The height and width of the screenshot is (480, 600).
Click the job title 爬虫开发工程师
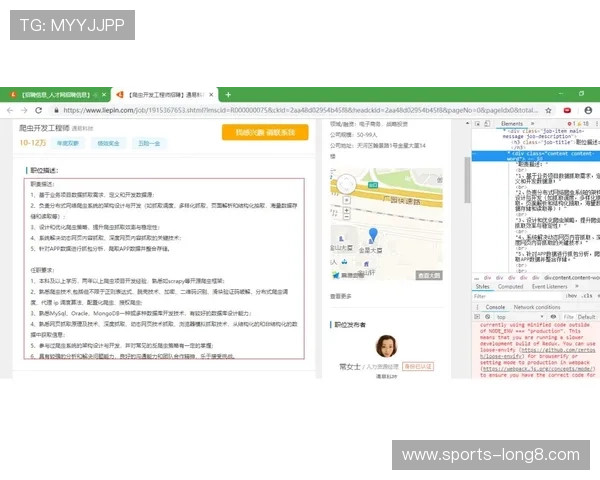[44, 128]
